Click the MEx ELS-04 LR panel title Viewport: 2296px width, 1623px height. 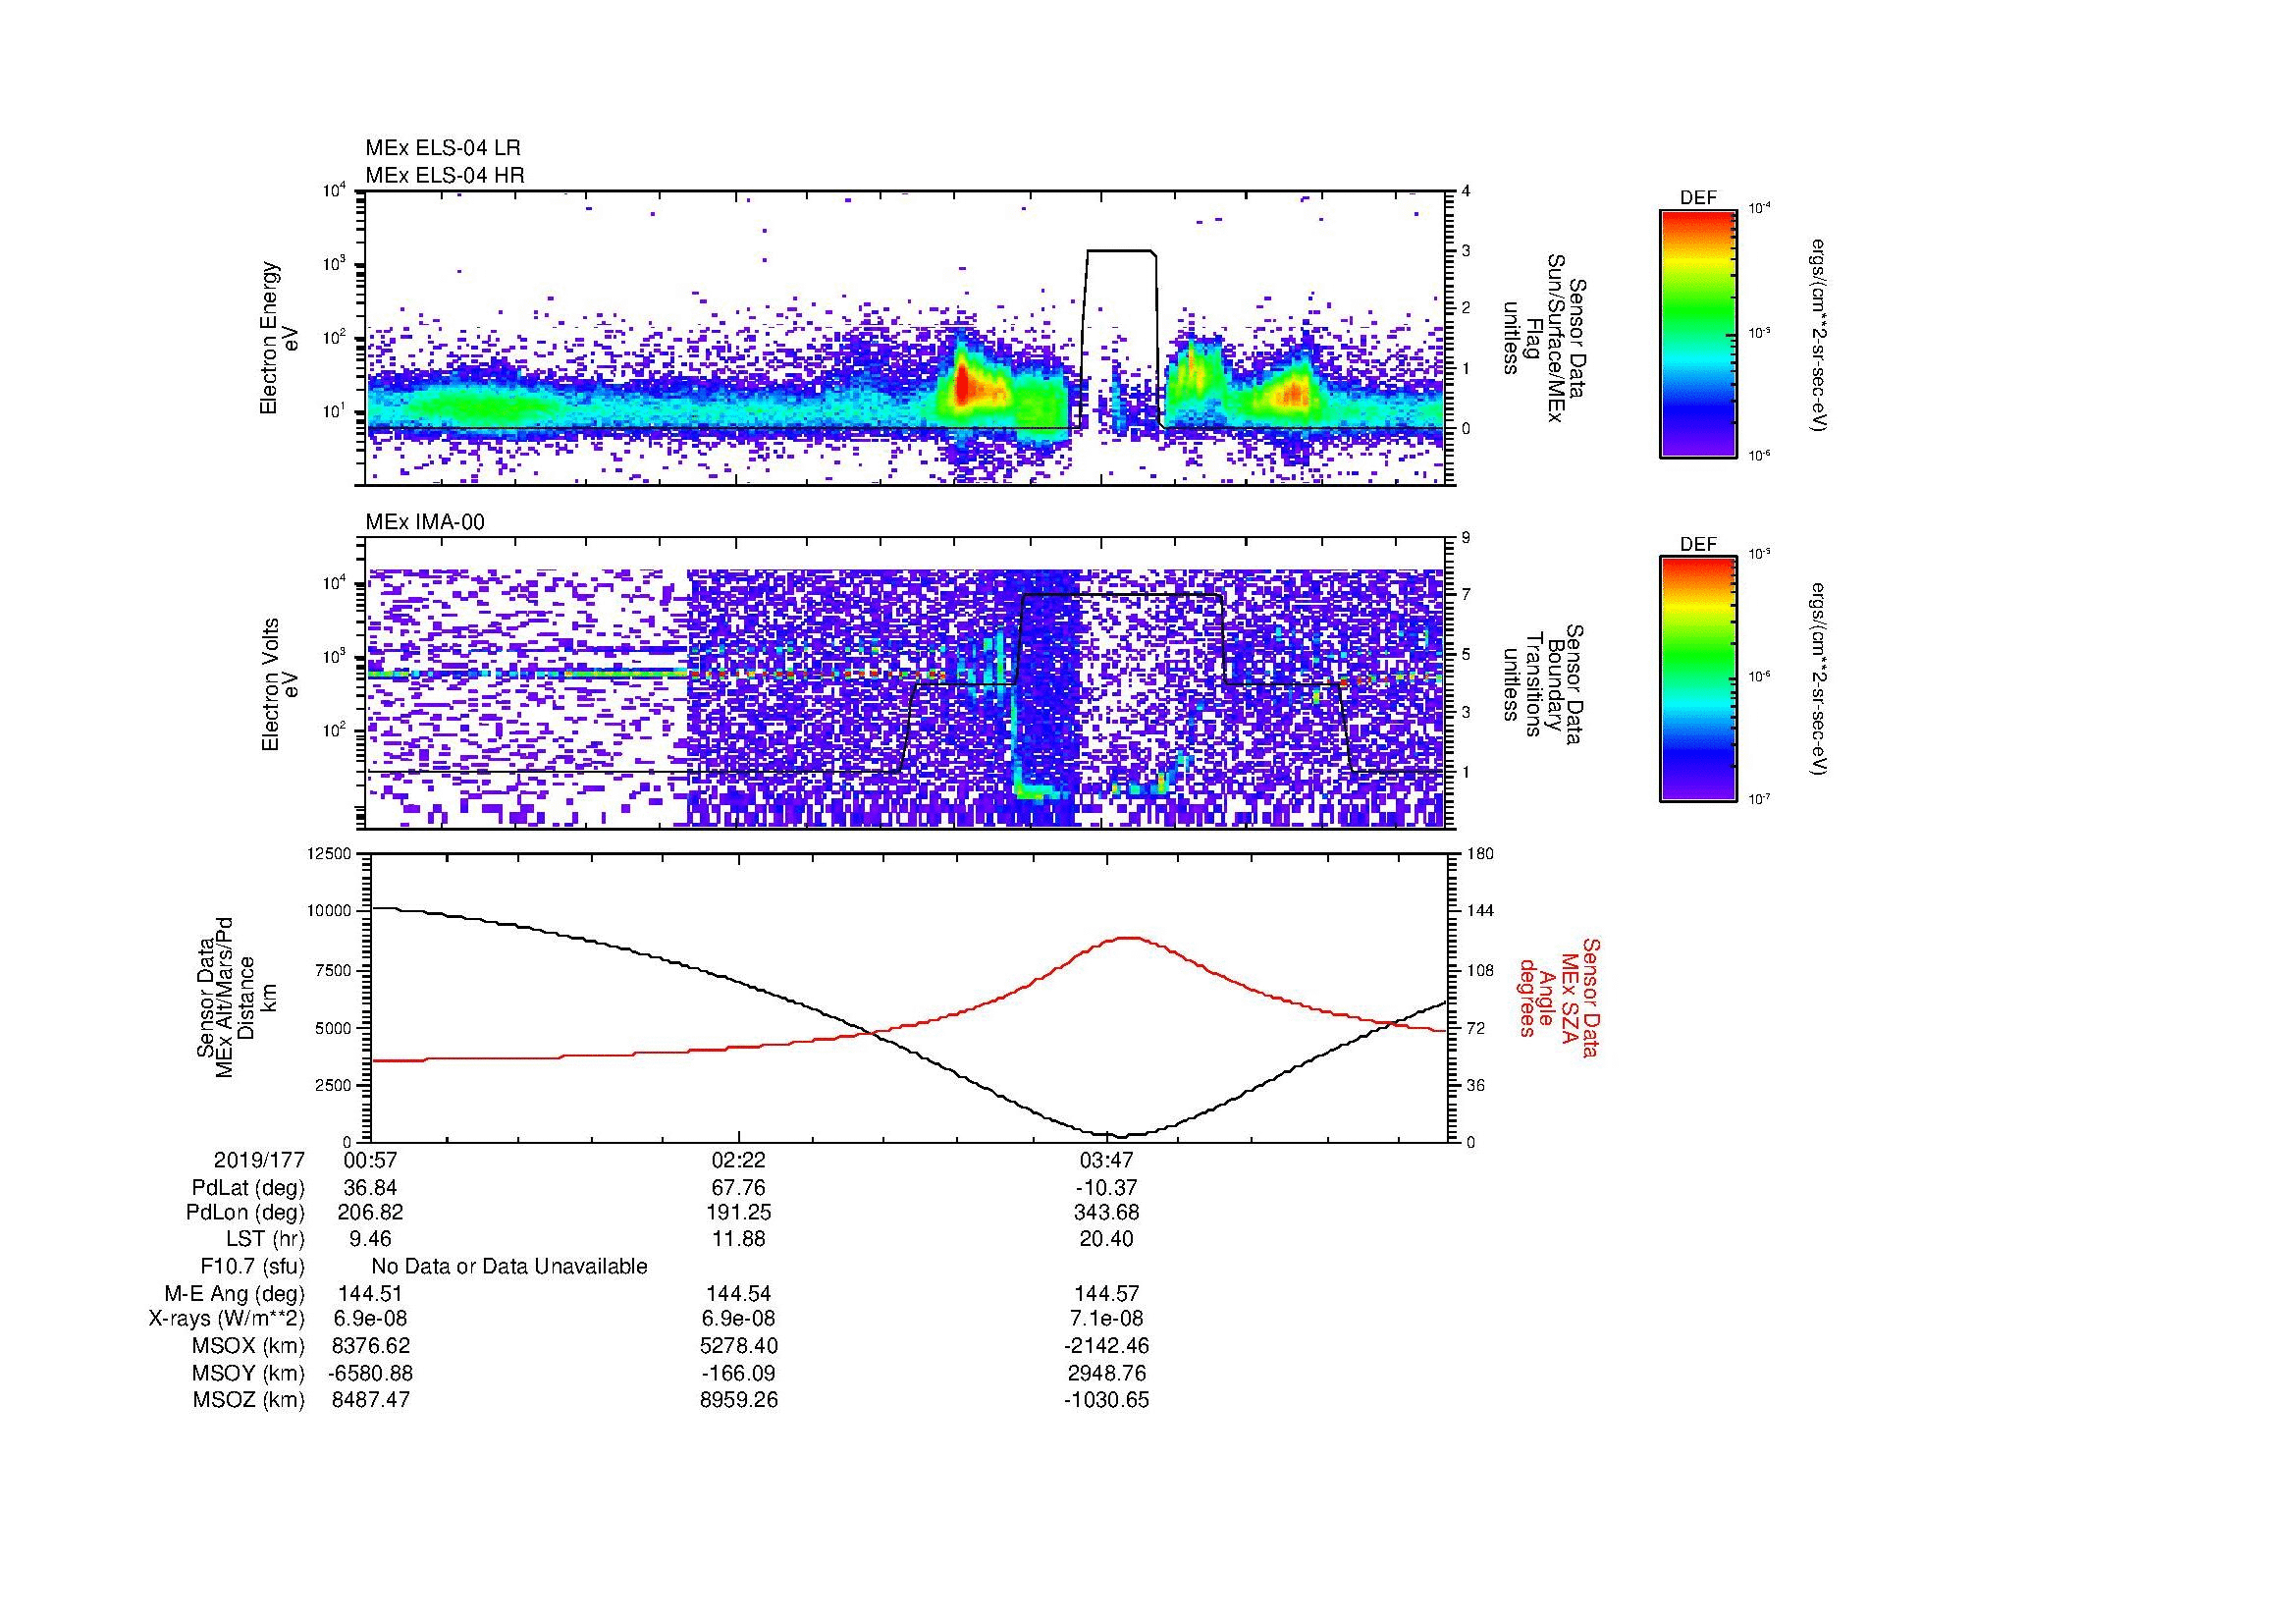point(443,148)
